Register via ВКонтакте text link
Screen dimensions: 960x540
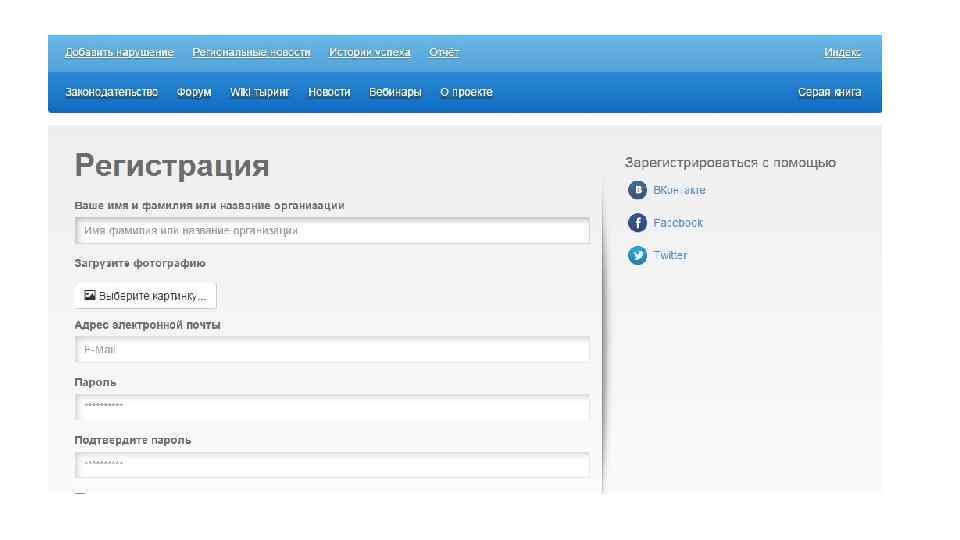pos(680,190)
